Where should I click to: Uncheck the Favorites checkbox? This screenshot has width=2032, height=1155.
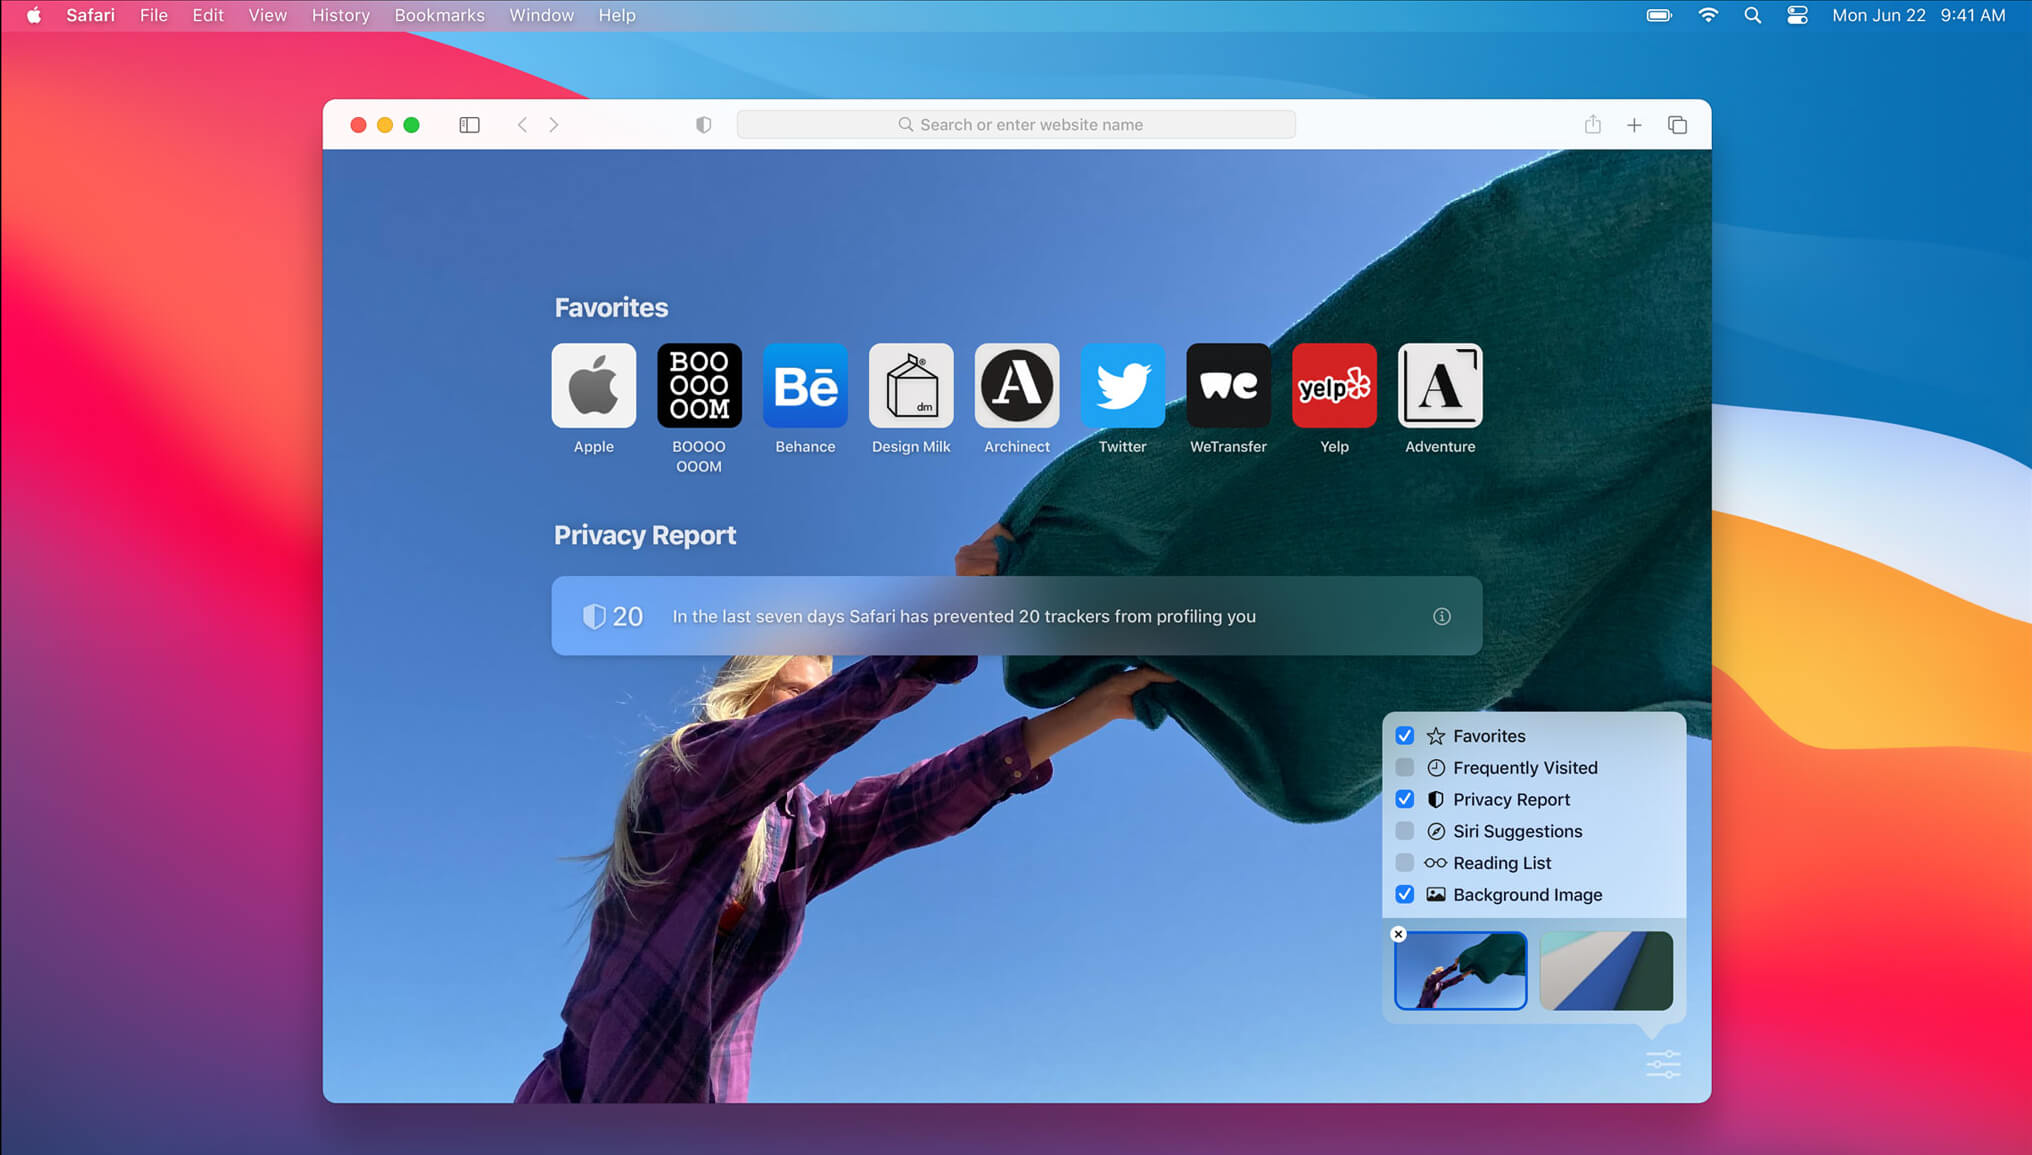(1404, 736)
